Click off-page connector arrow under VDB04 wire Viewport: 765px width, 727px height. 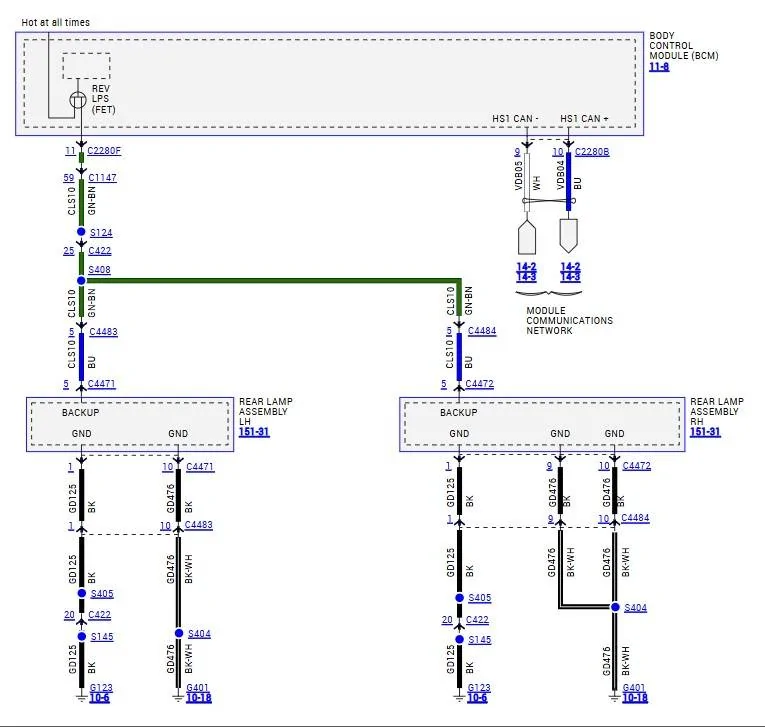pyautogui.click(x=569, y=236)
